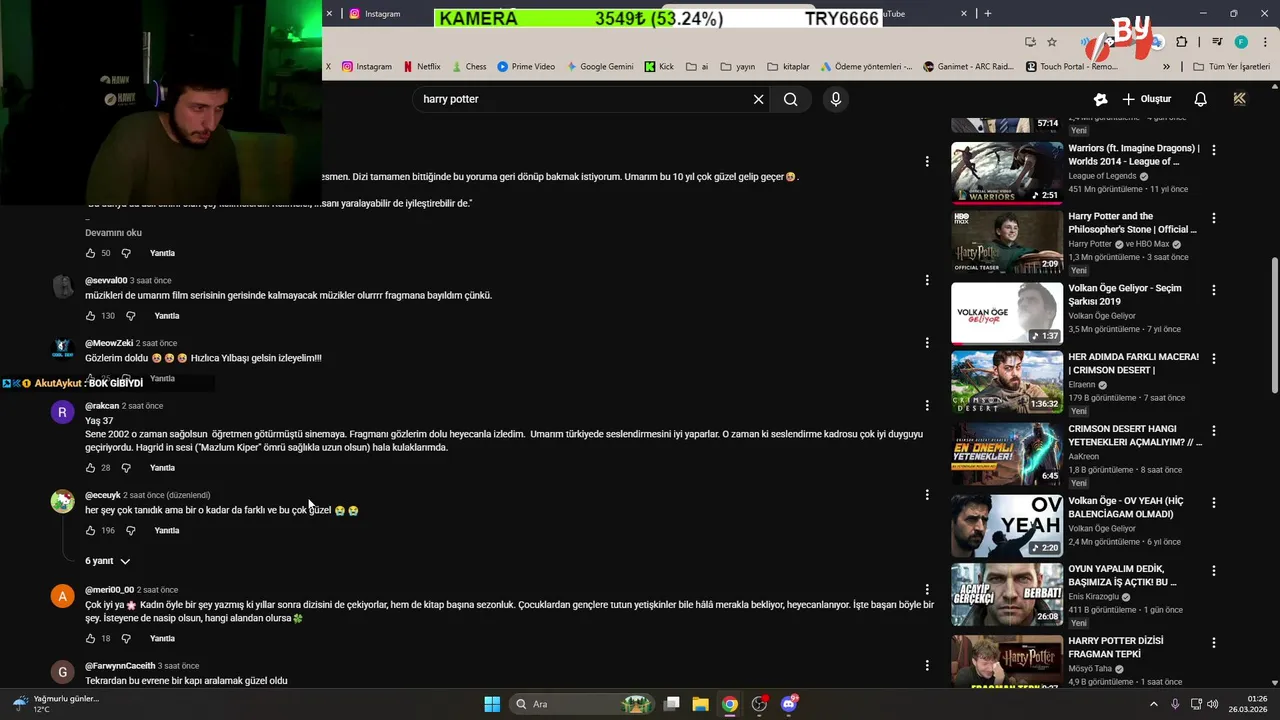The image size is (1280, 720).
Task: Open the kitaplar bookmark folder
Action: [x=788, y=67]
